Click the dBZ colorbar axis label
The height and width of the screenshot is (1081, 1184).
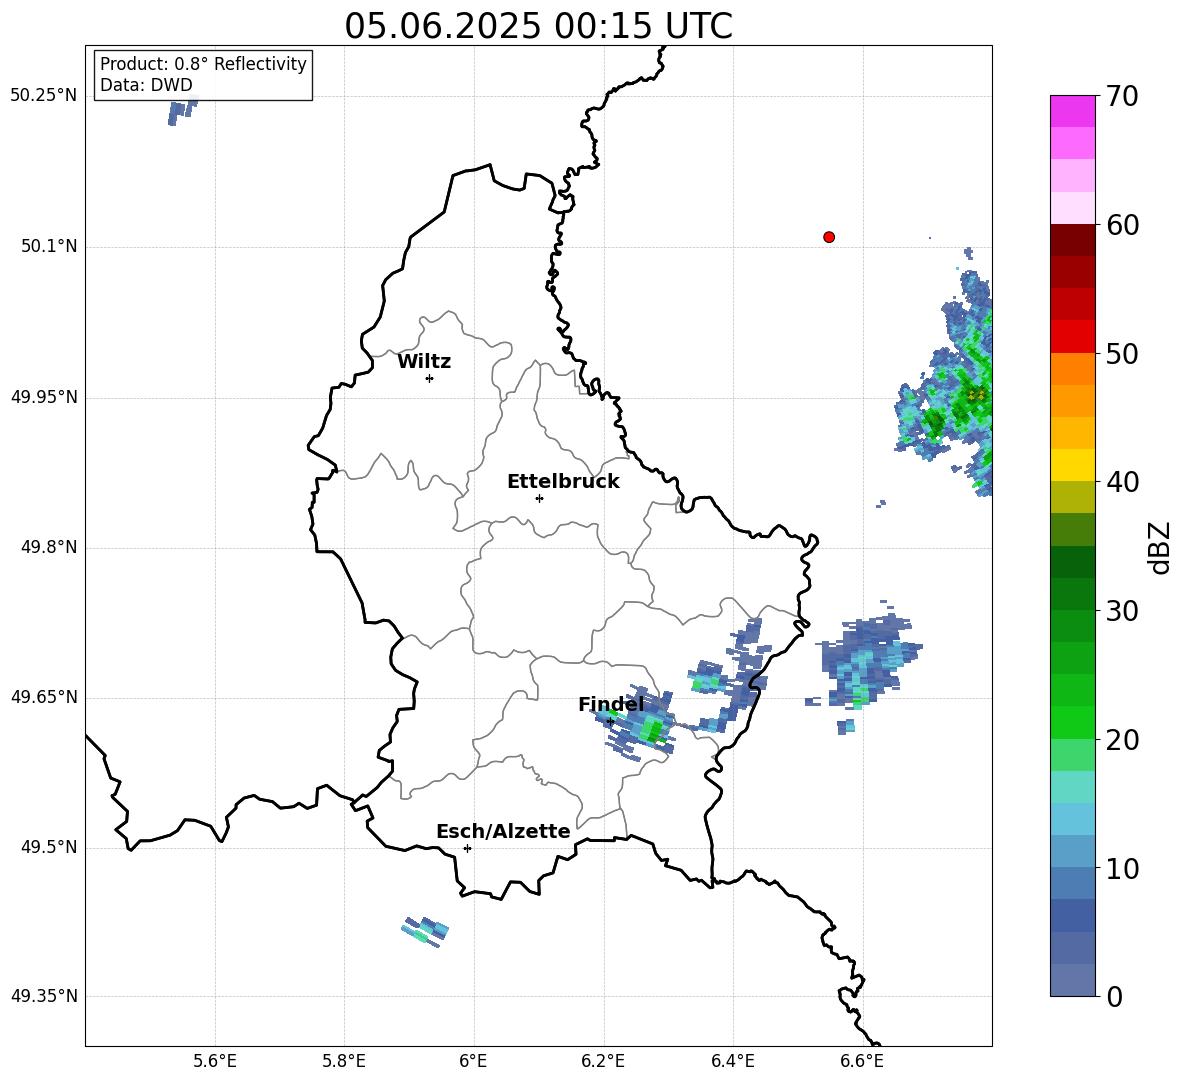(x=1160, y=547)
